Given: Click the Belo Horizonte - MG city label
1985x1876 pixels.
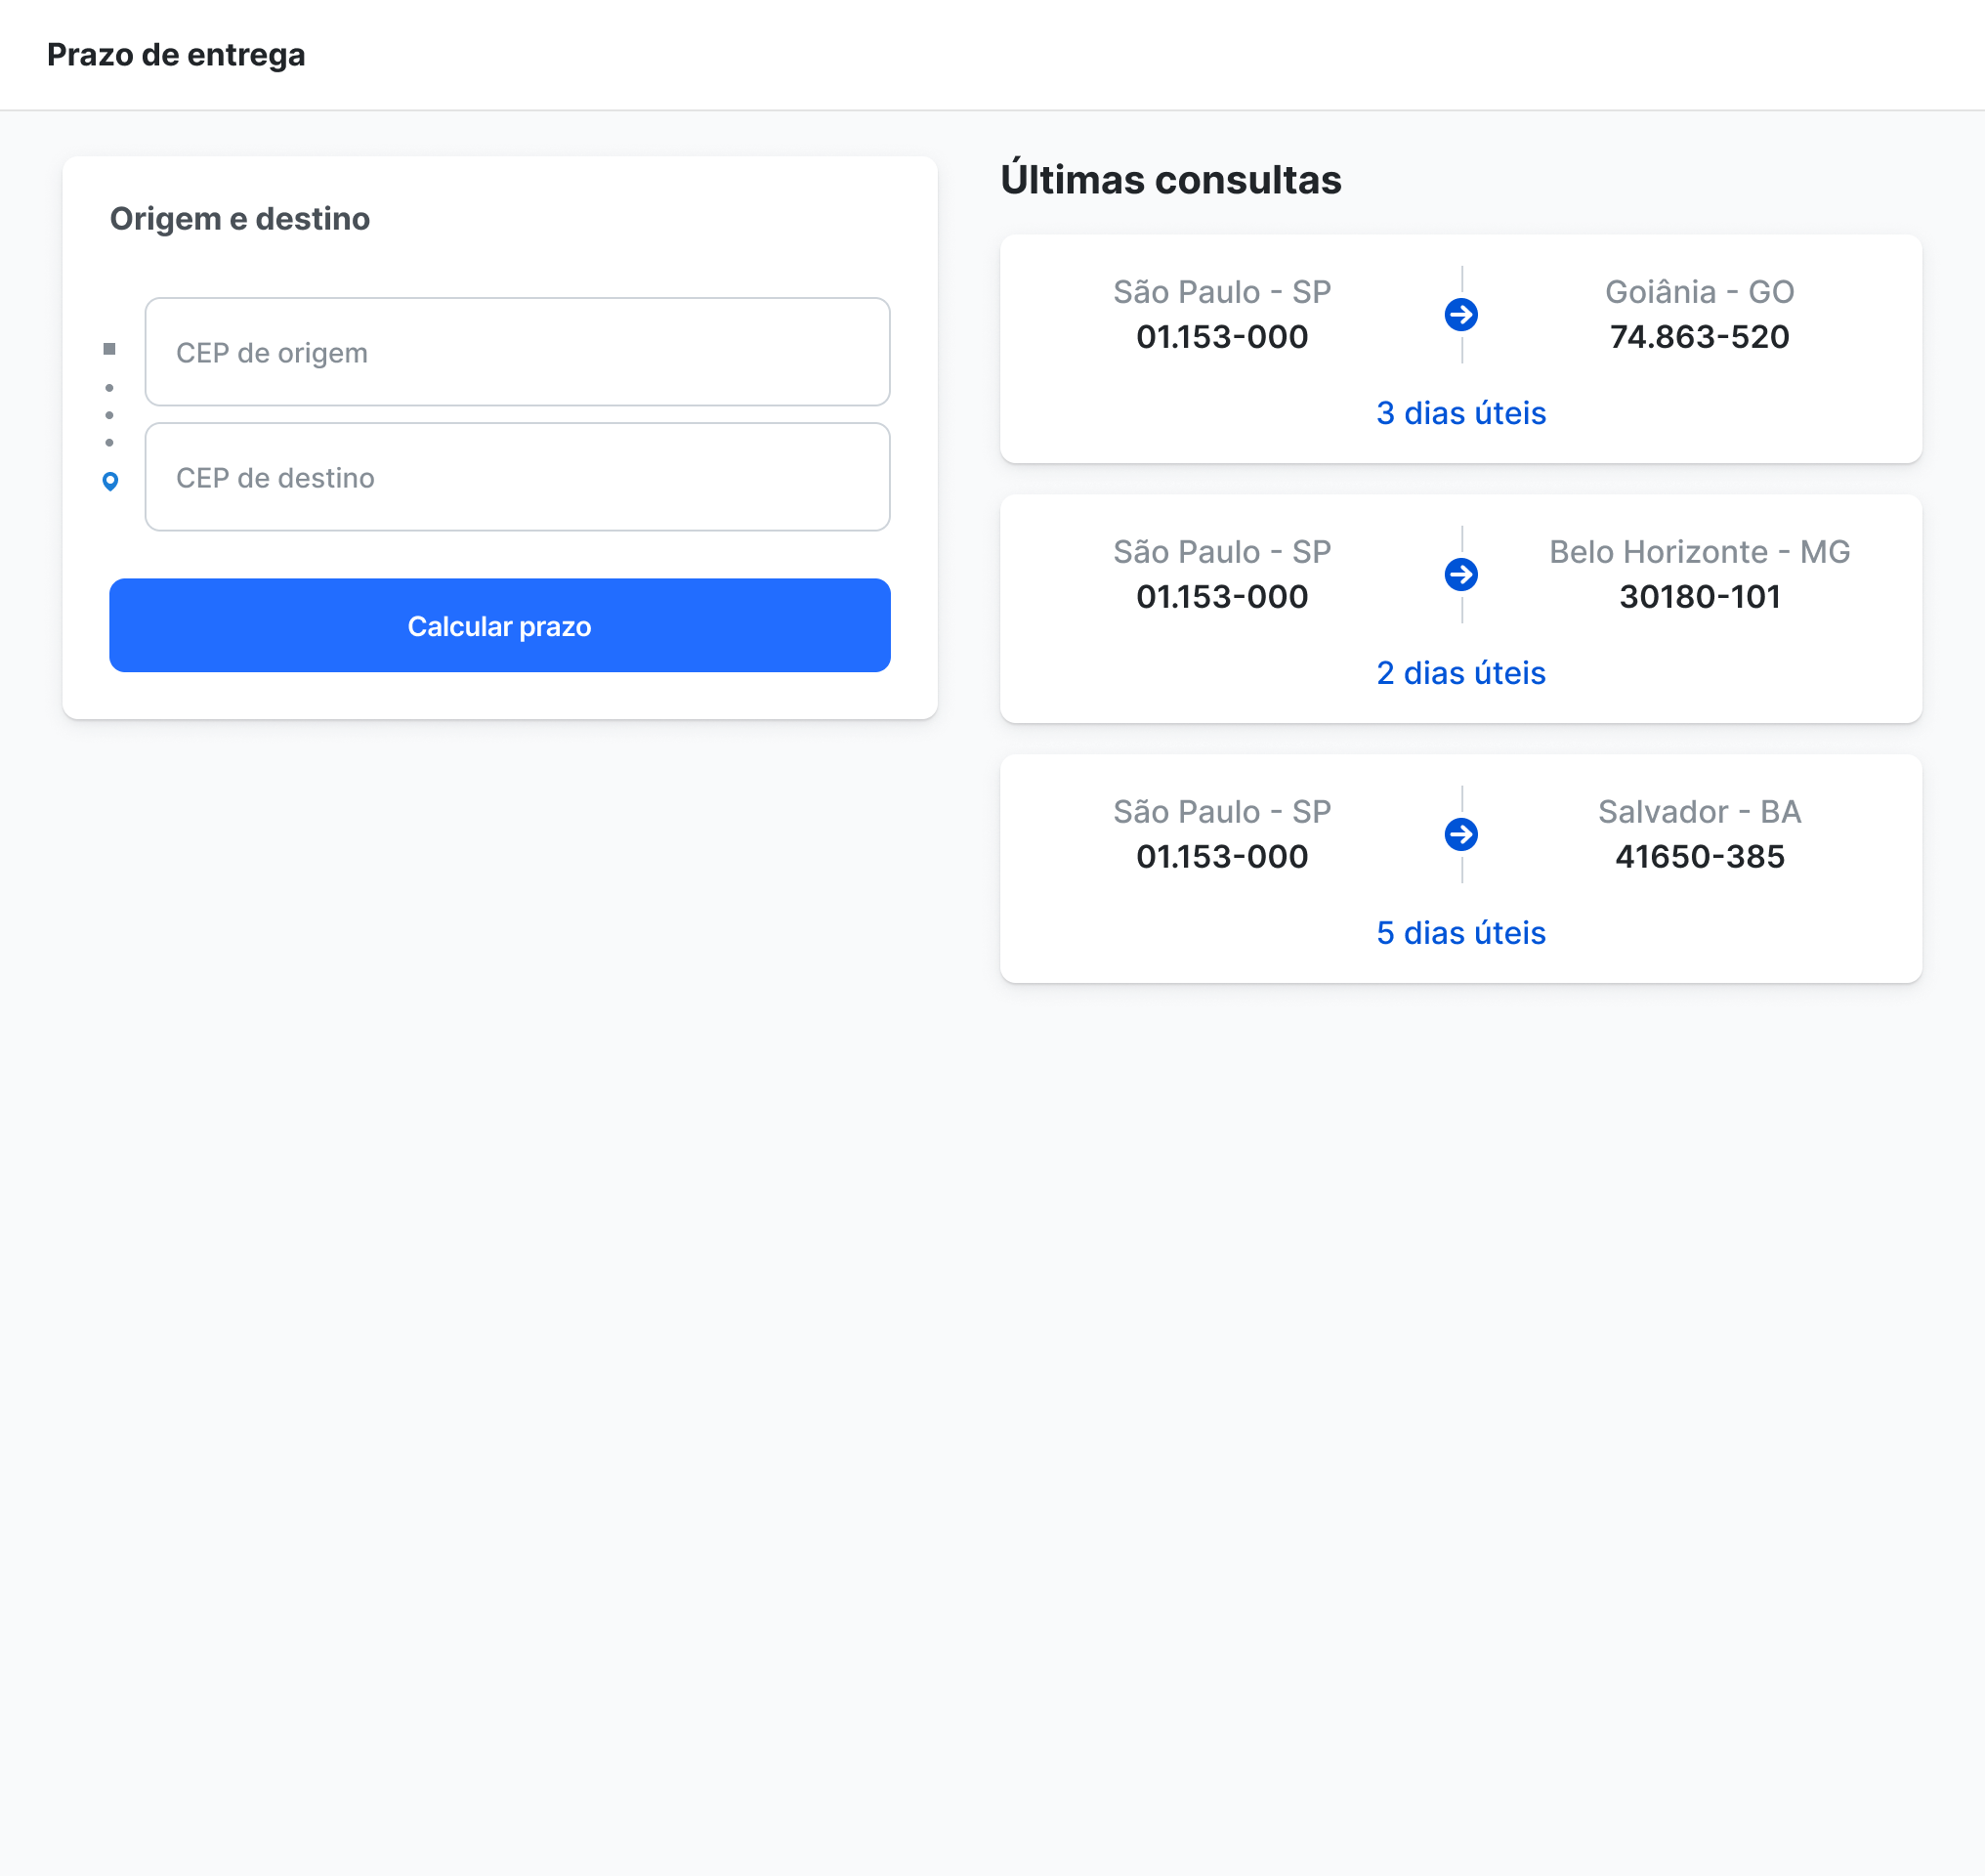Looking at the screenshot, I should (1699, 552).
